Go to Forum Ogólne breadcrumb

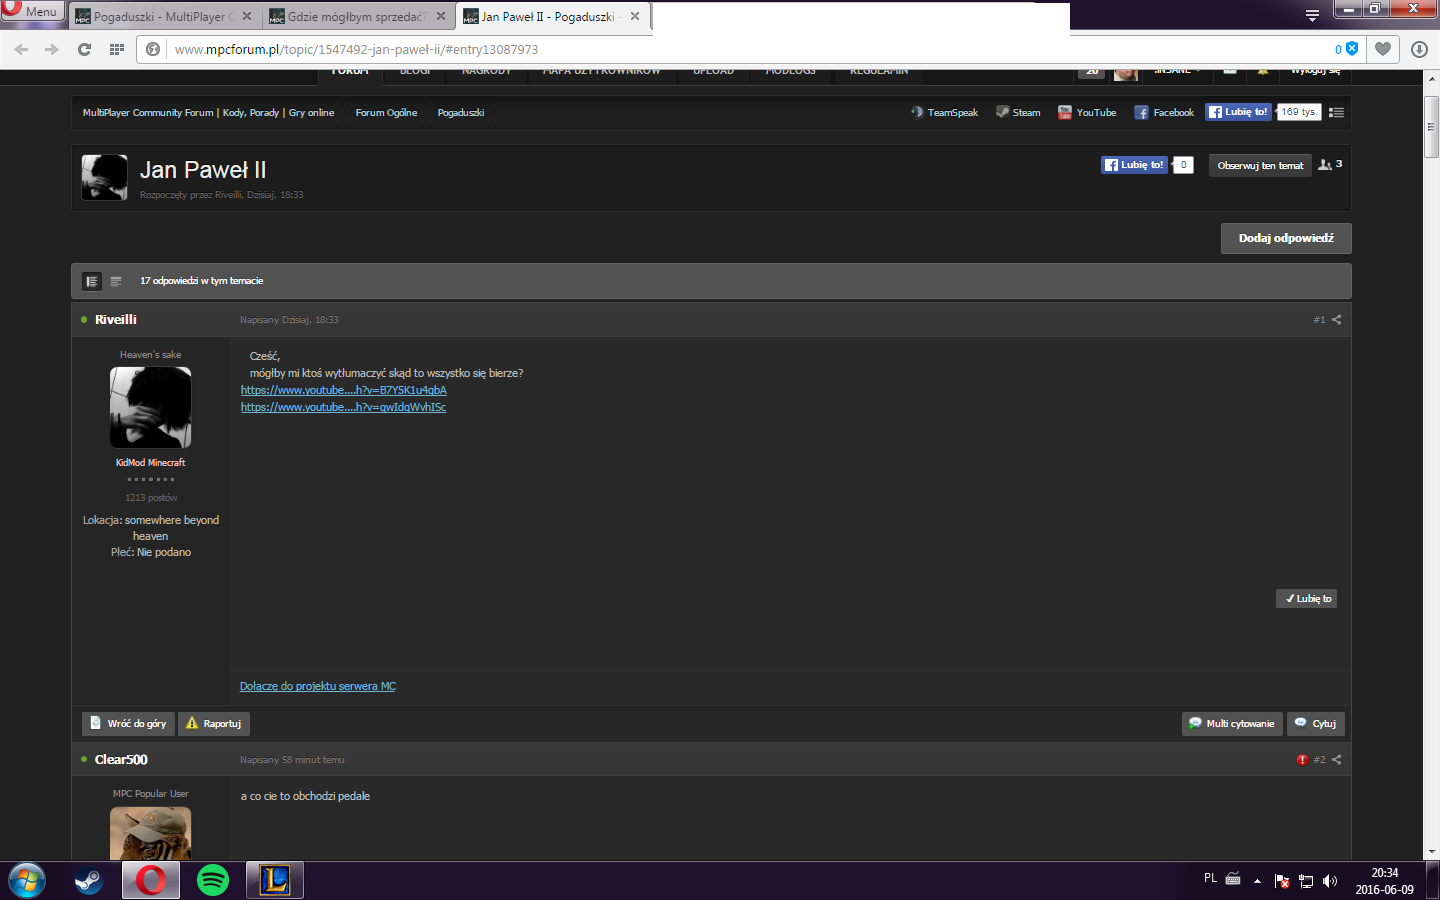tap(386, 113)
